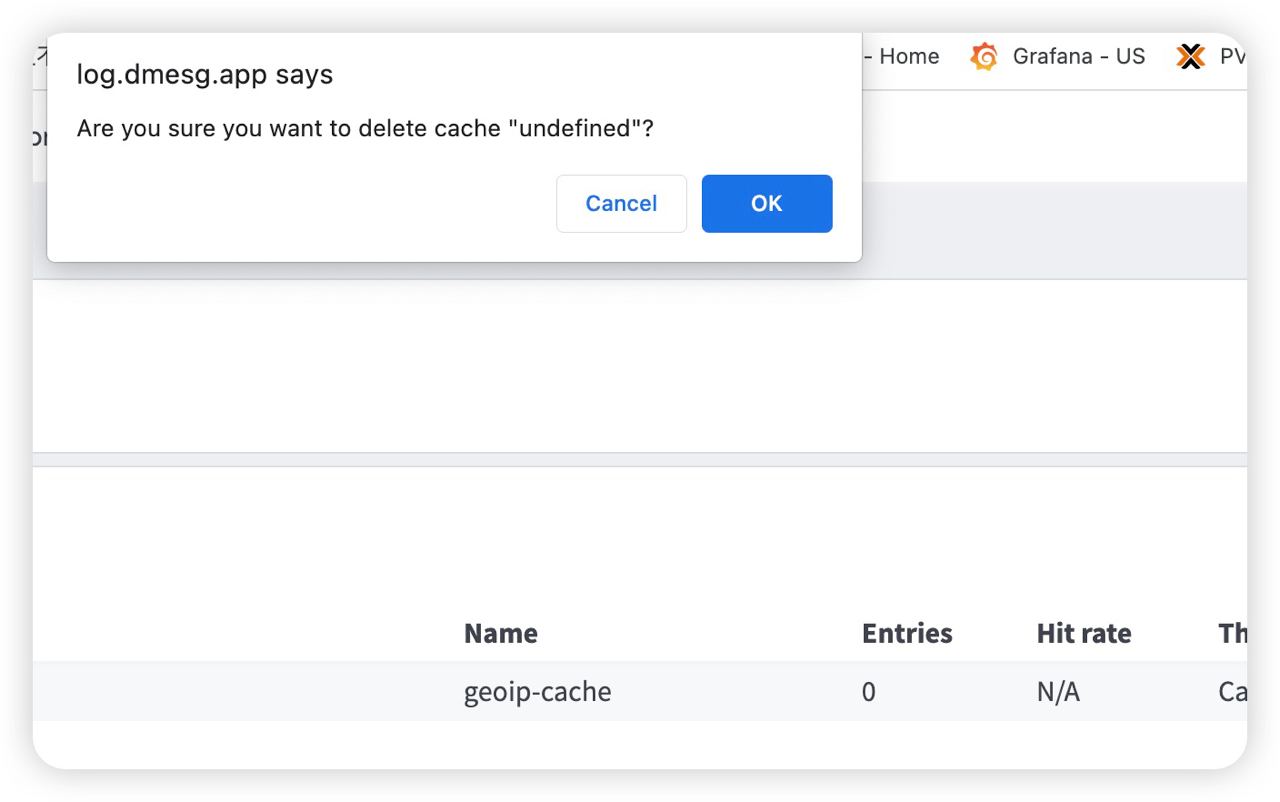Open the Home bookmark

(x=909, y=57)
